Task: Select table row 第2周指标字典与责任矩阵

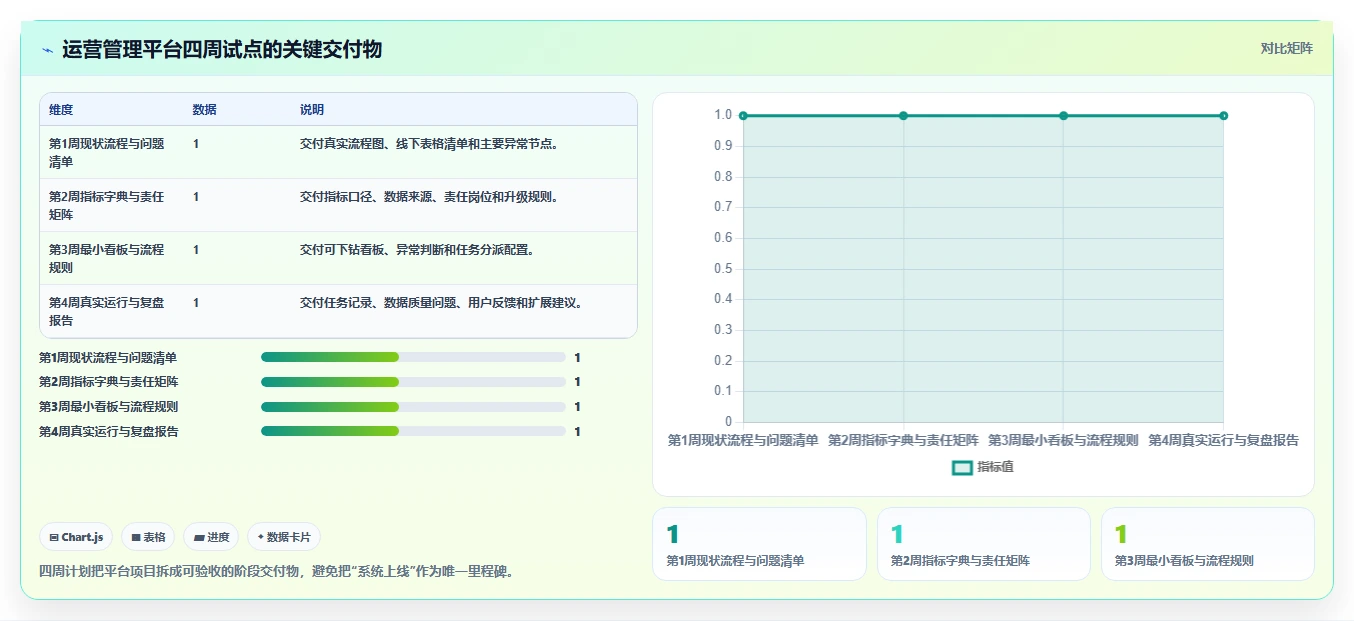Action: click(338, 205)
